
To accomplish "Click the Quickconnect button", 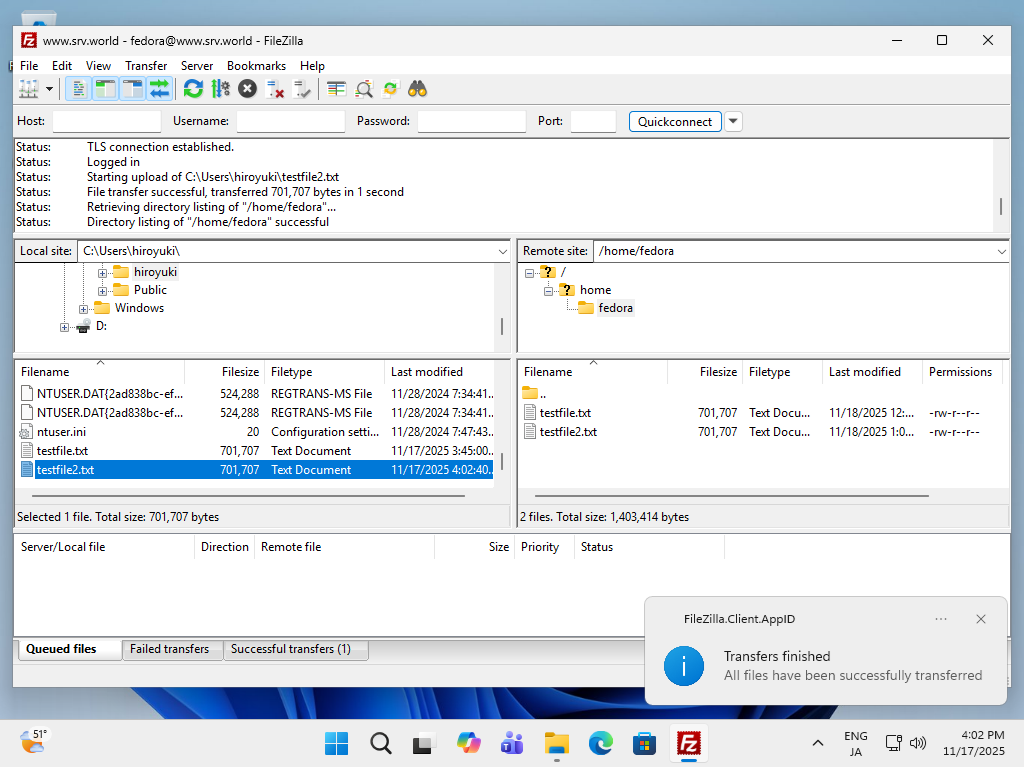I will tap(676, 121).
